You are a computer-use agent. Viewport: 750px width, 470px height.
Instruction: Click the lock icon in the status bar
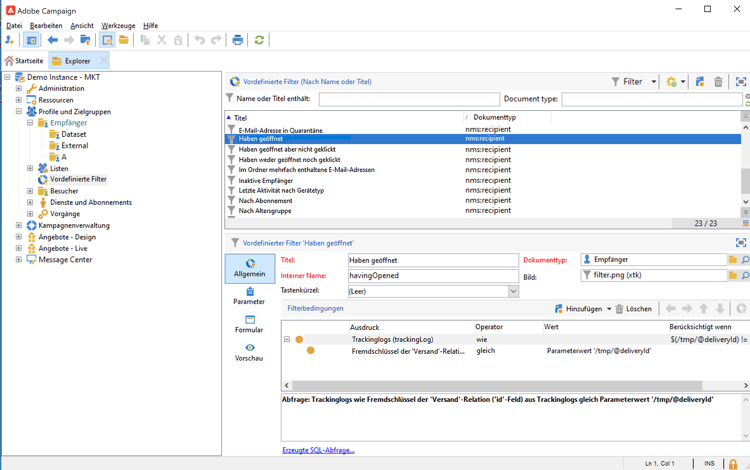[733, 464]
